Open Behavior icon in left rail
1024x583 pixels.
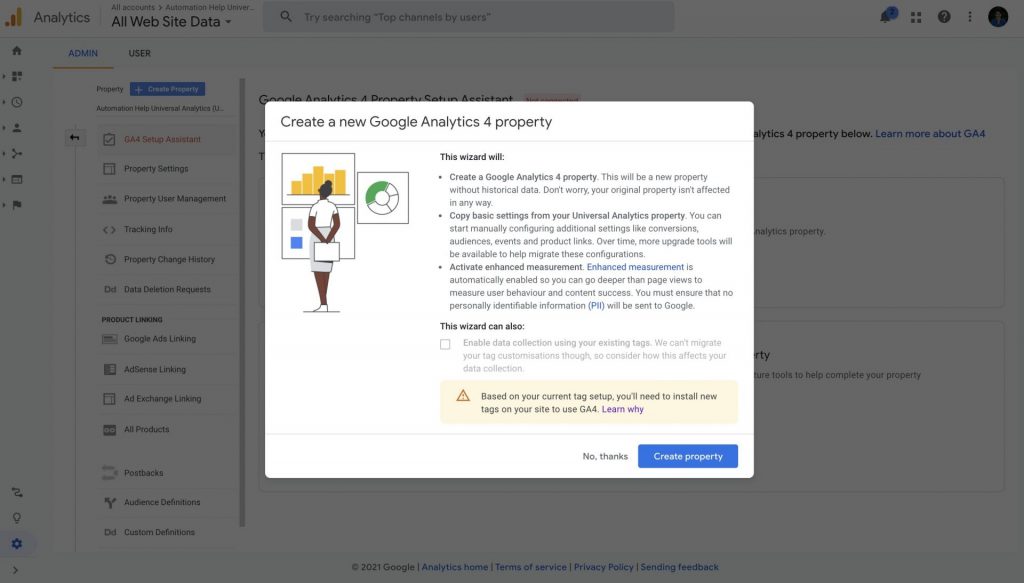pos(17,179)
